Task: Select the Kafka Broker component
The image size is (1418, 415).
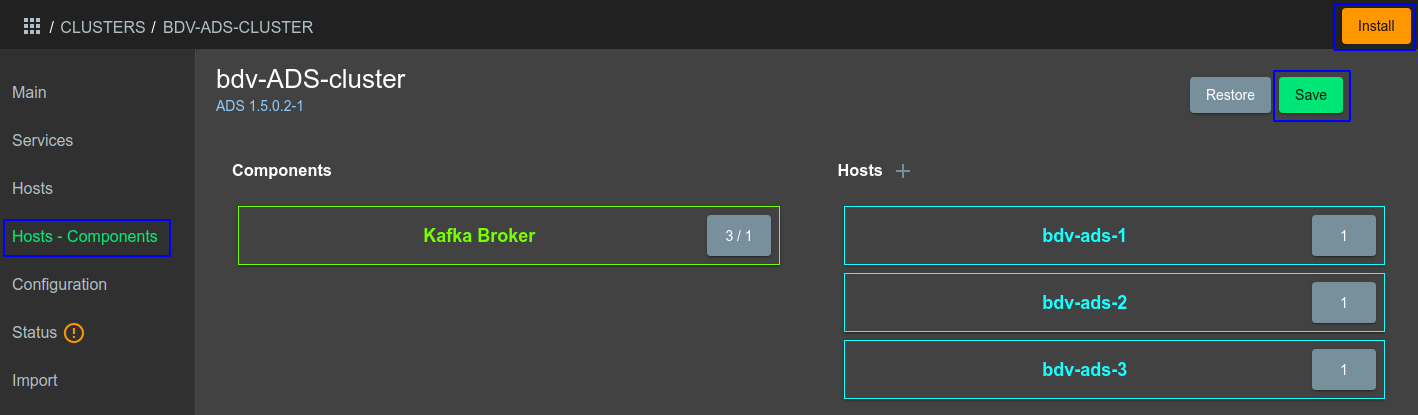Action: [x=479, y=236]
